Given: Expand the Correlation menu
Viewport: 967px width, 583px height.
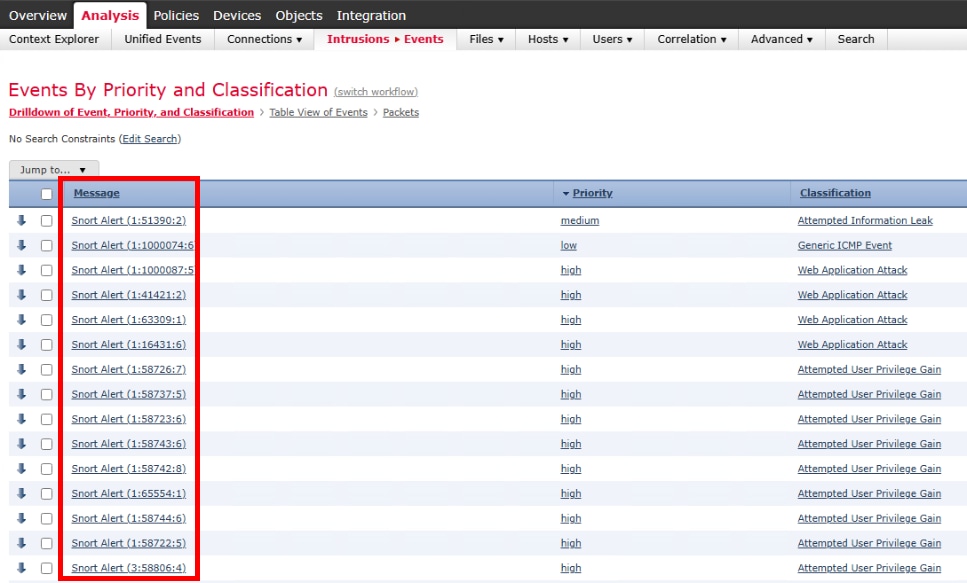Looking at the screenshot, I should tap(691, 39).
